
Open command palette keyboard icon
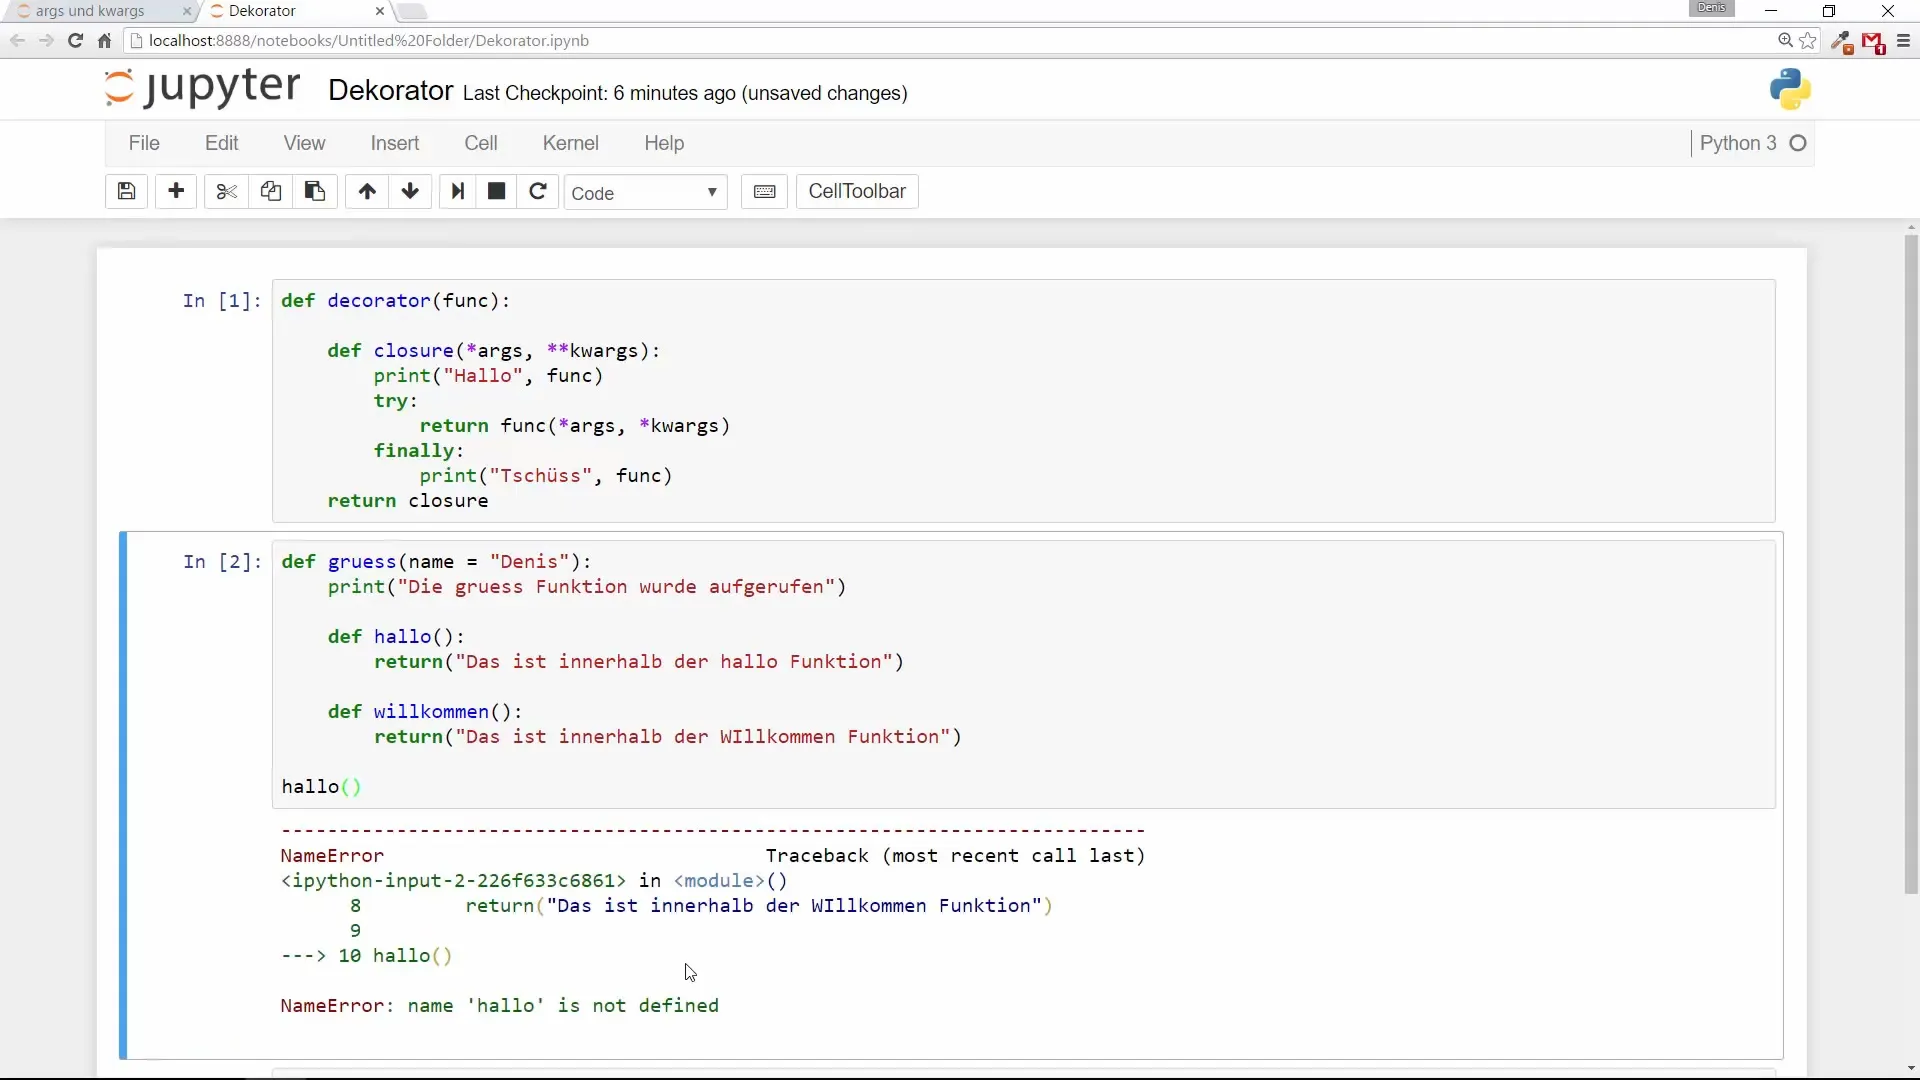pyautogui.click(x=764, y=192)
